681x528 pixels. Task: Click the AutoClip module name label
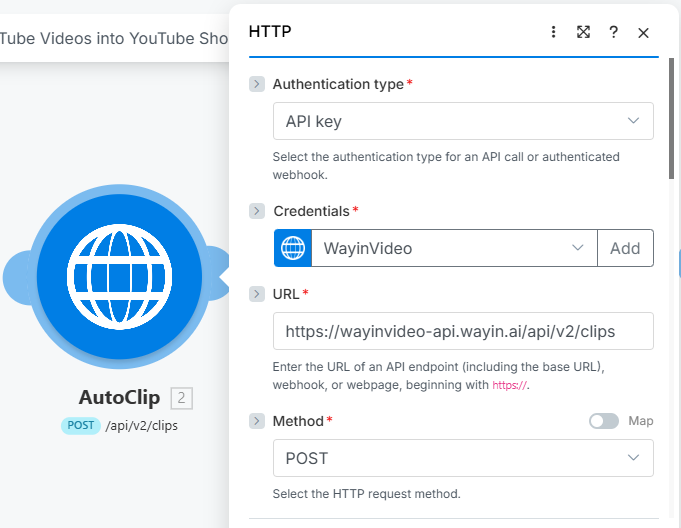tap(119, 397)
